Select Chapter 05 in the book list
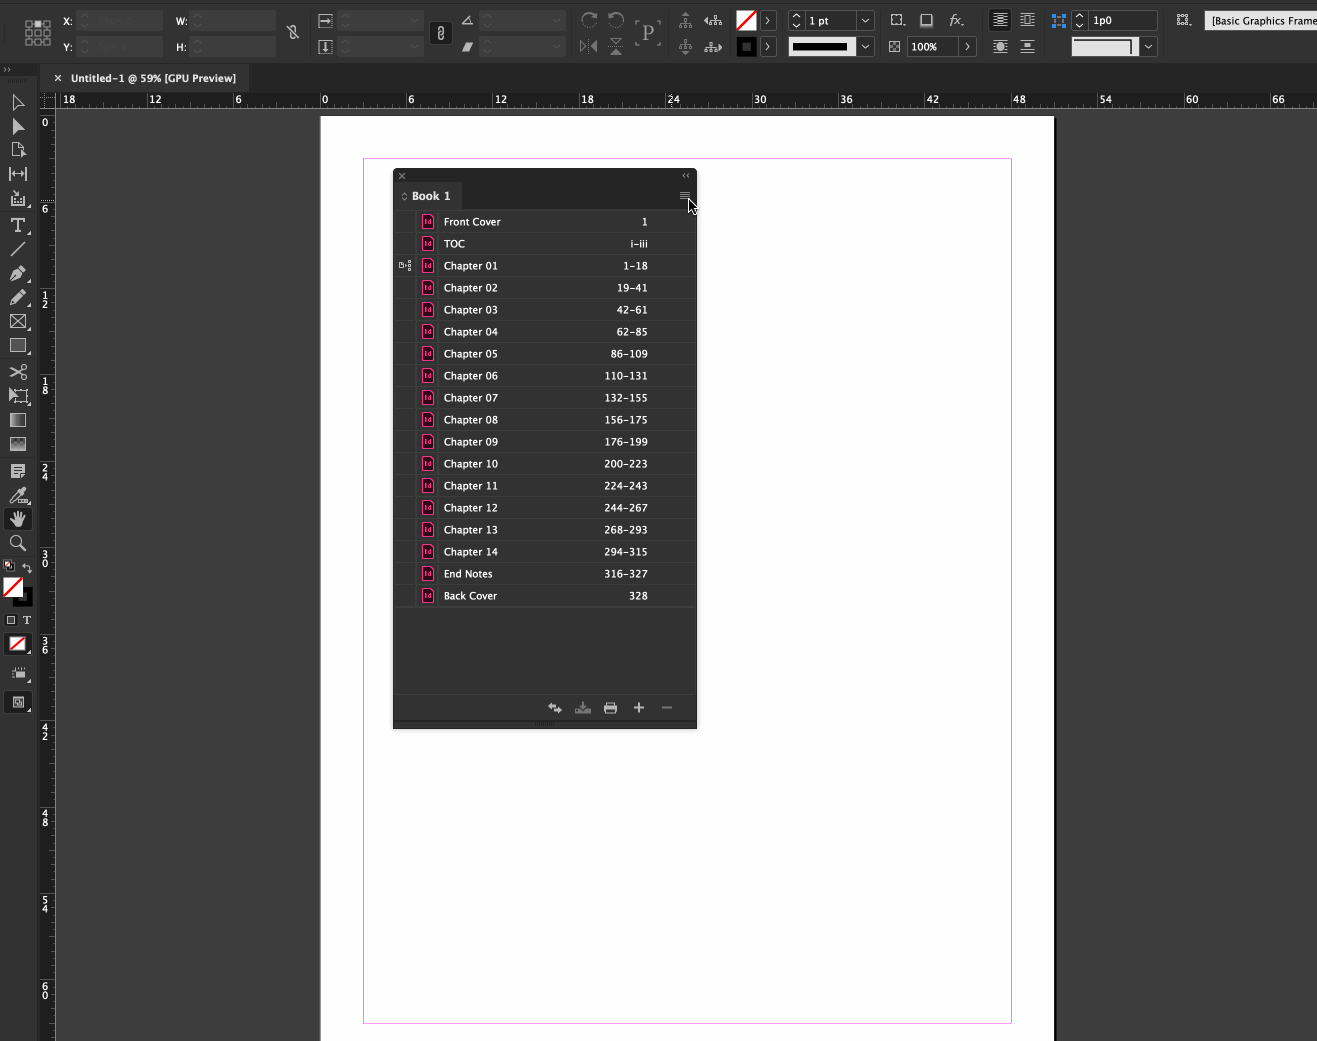The image size is (1317, 1041). (545, 354)
